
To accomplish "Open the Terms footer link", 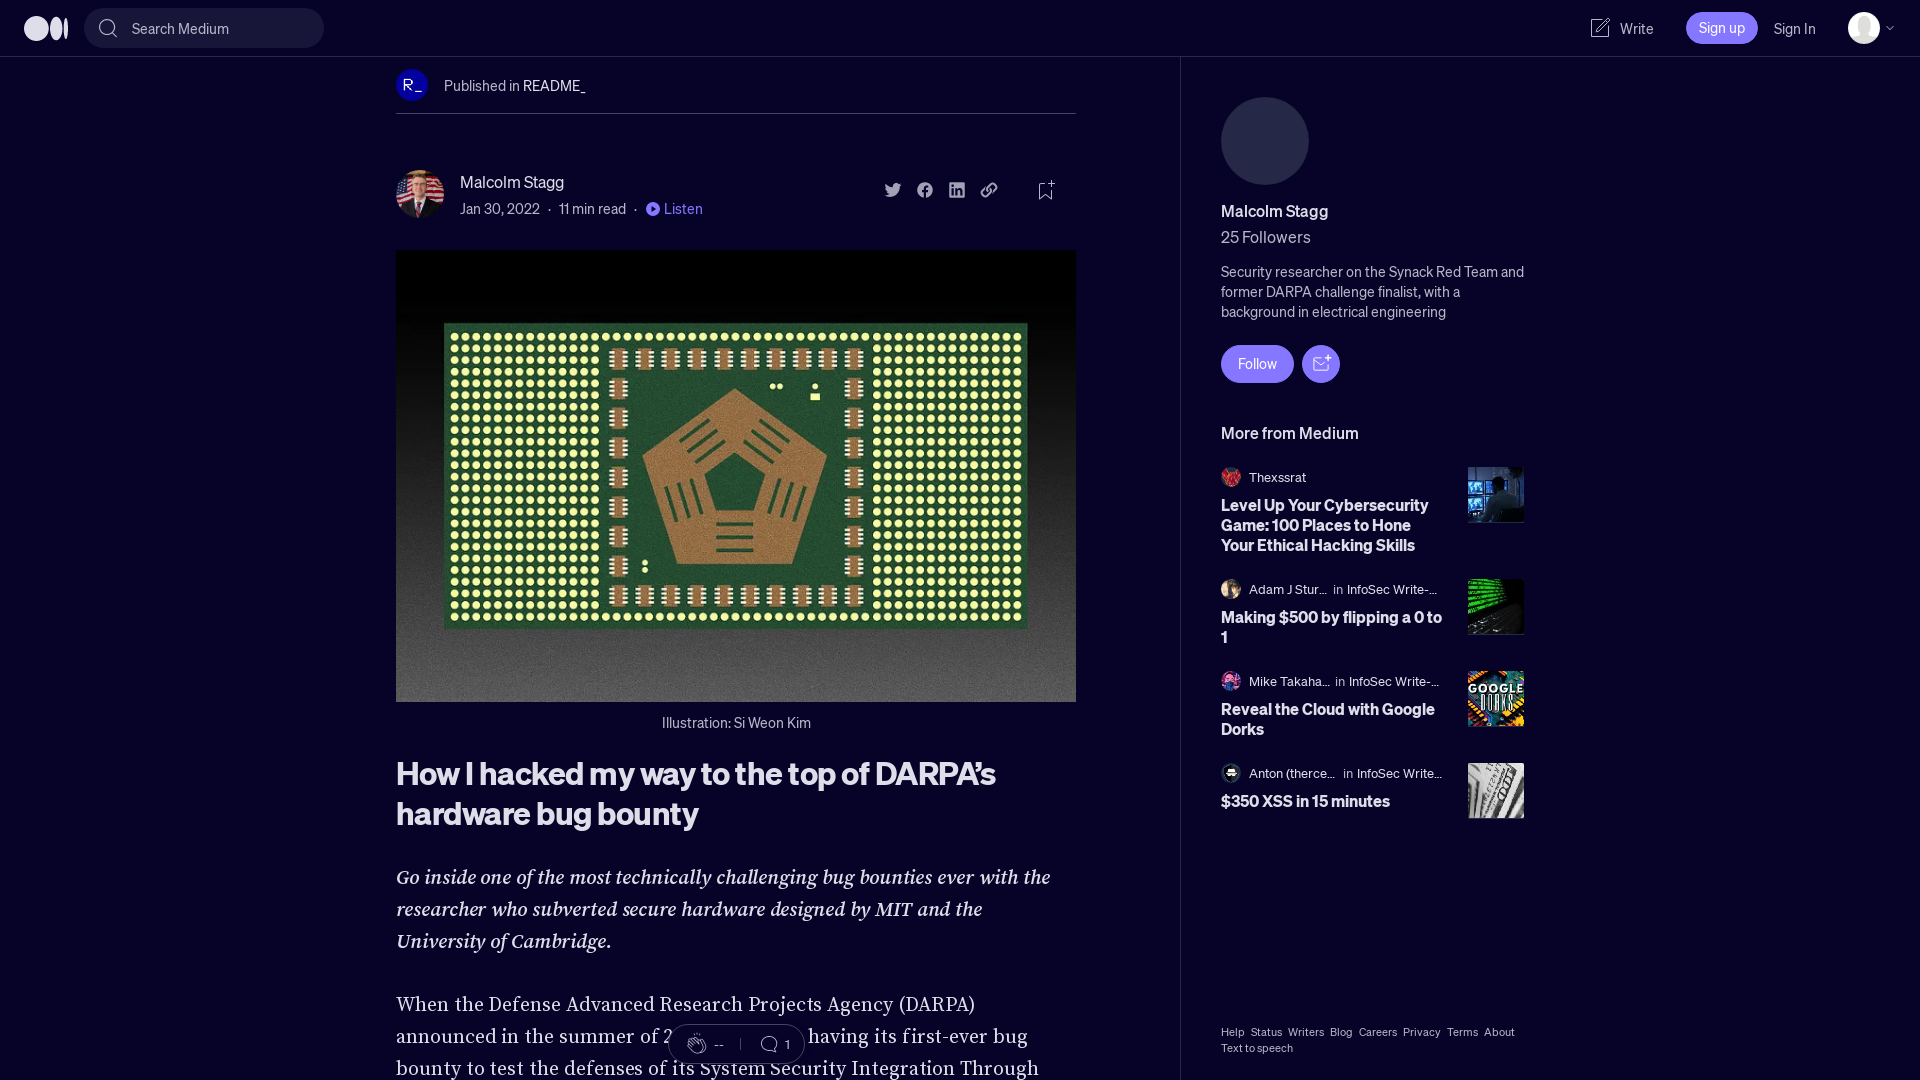I will (x=1462, y=1032).
